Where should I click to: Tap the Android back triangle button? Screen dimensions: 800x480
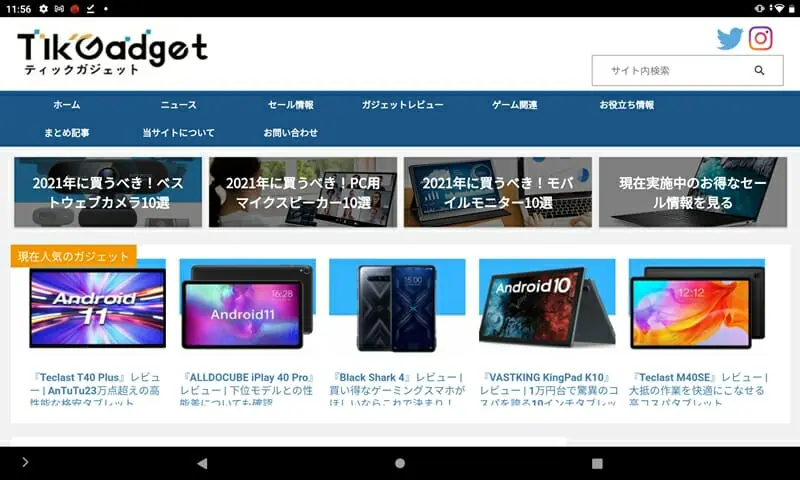(x=202, y=463)
